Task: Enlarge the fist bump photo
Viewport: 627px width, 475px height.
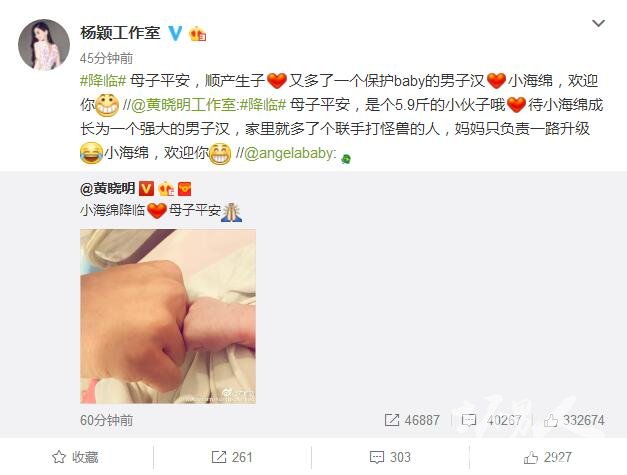Action: pos(168,316)
